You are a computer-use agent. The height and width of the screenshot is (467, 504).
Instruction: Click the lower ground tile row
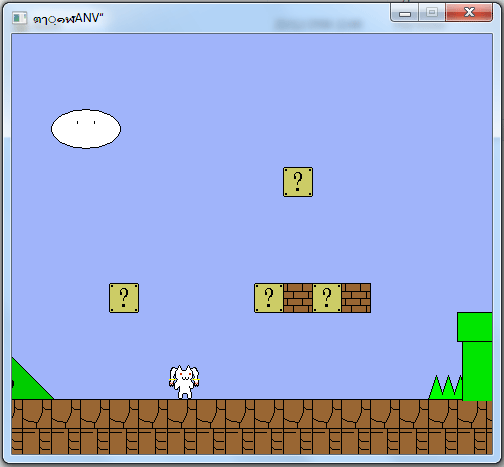point(252,441)
